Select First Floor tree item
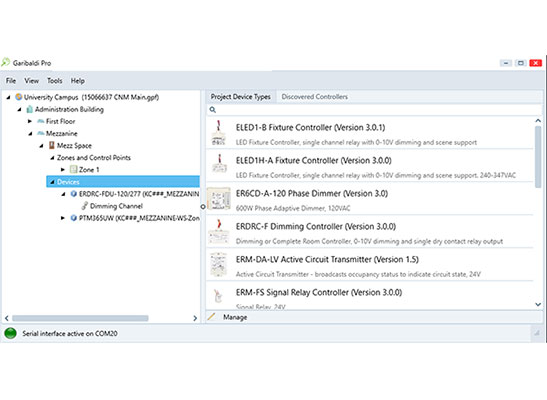This screenshot has height=400, width=547. click(x=60, y=121)
